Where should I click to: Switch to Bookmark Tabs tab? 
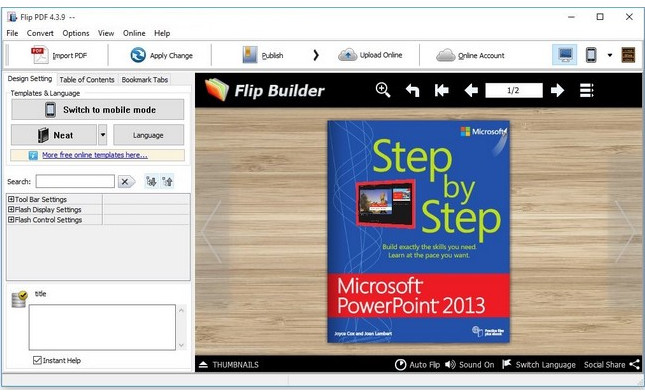[145, 80]
